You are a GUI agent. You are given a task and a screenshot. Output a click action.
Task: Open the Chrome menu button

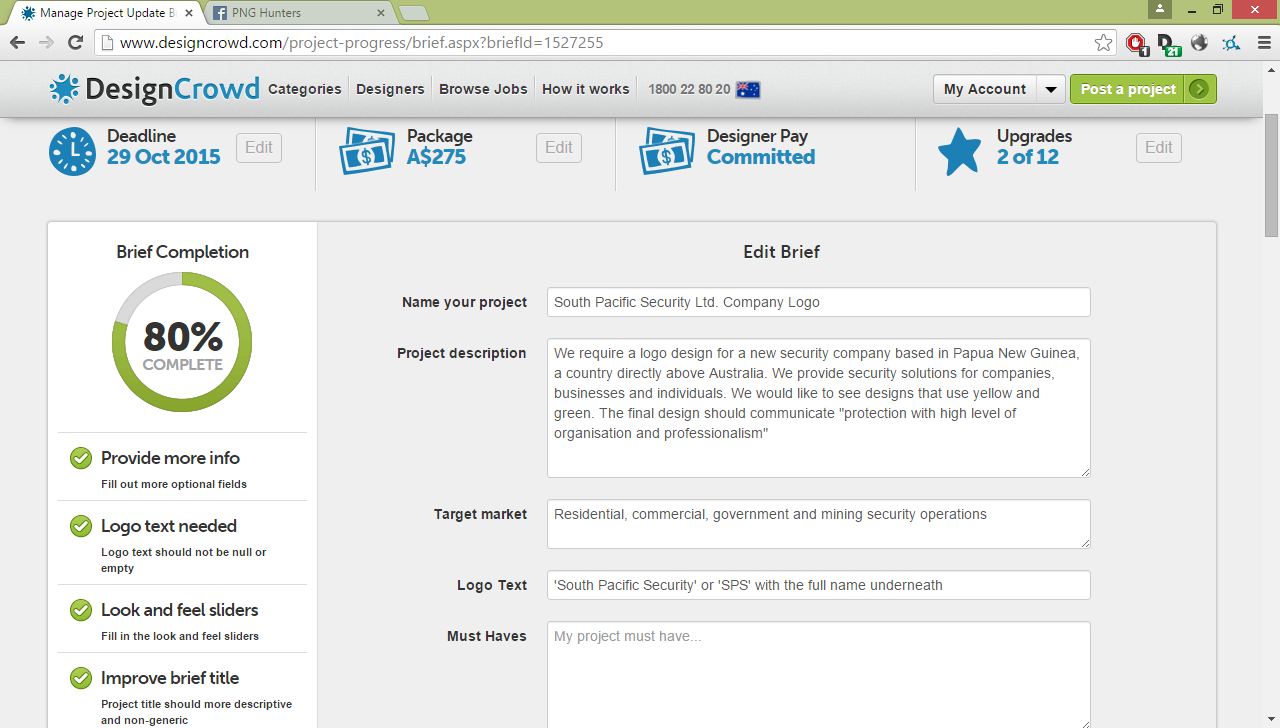(1265, 42)
